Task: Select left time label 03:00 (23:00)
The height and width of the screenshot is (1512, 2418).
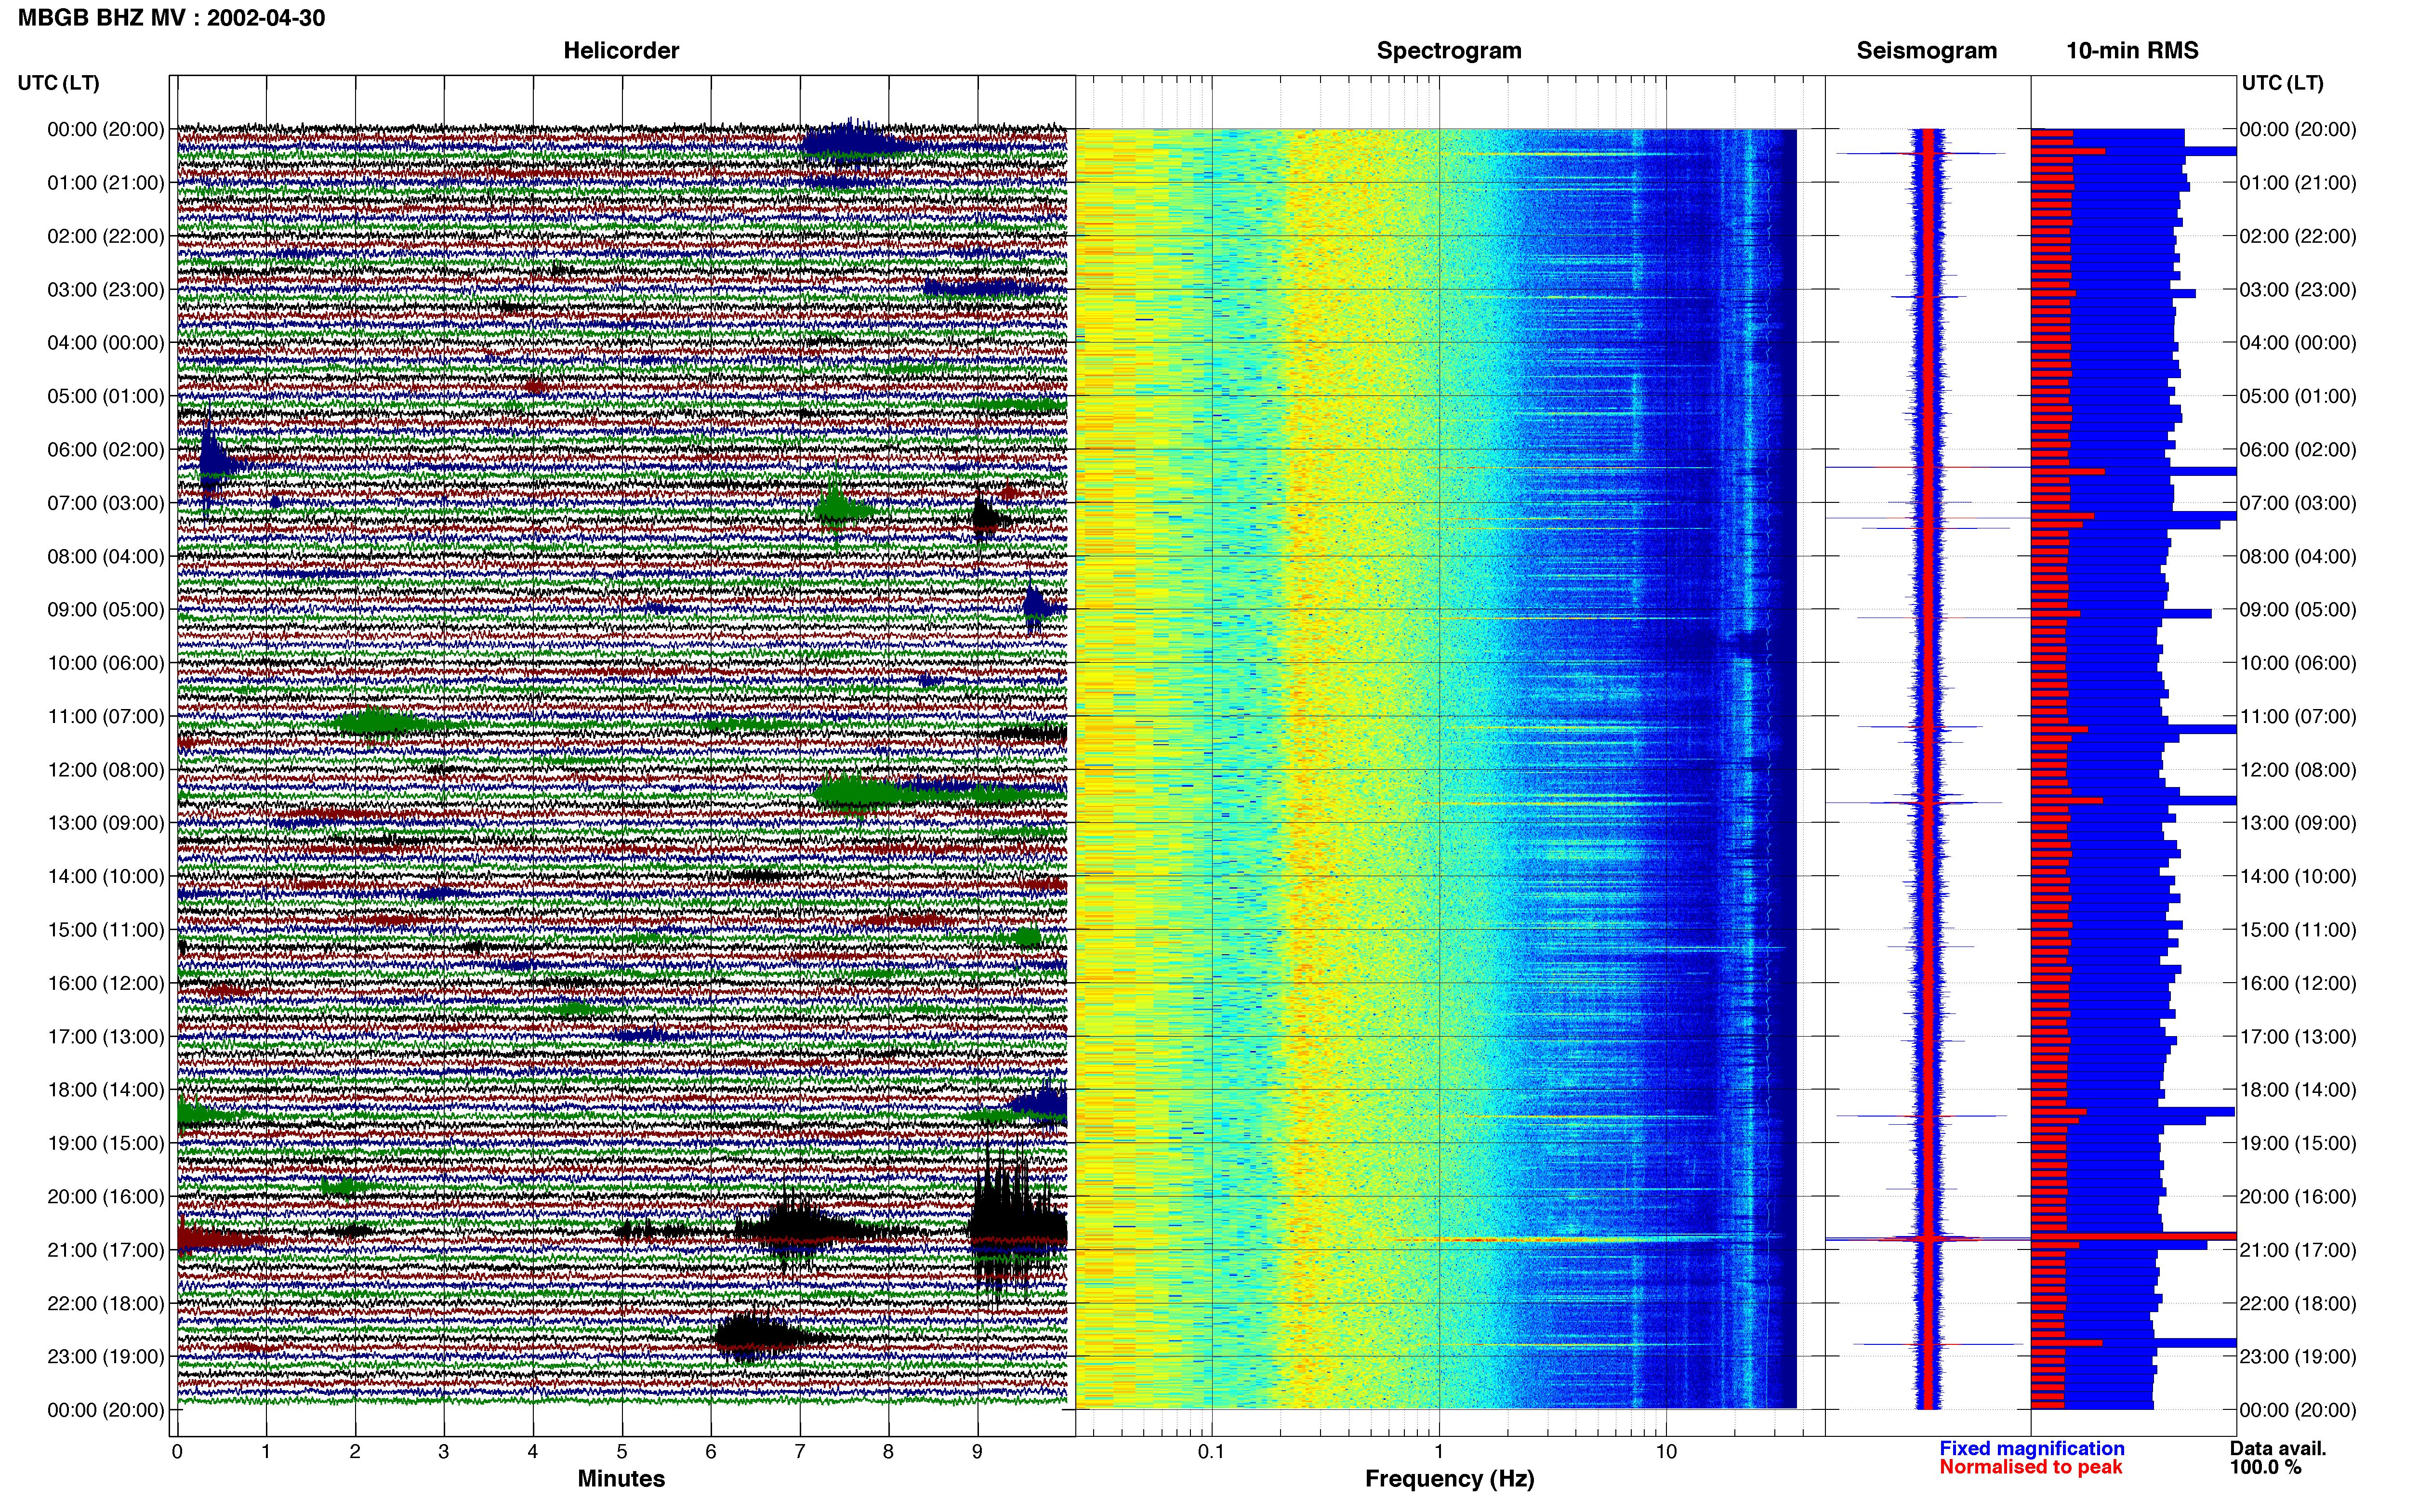Action: click(106, 290)
